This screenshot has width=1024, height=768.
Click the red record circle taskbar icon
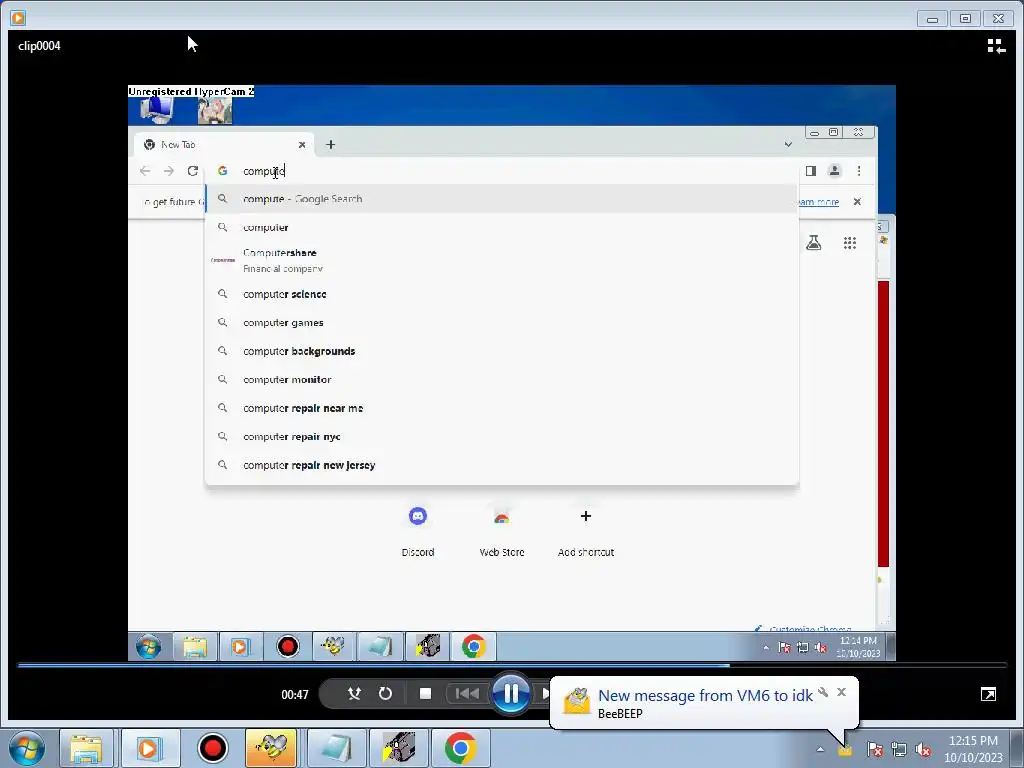(212, 748)
